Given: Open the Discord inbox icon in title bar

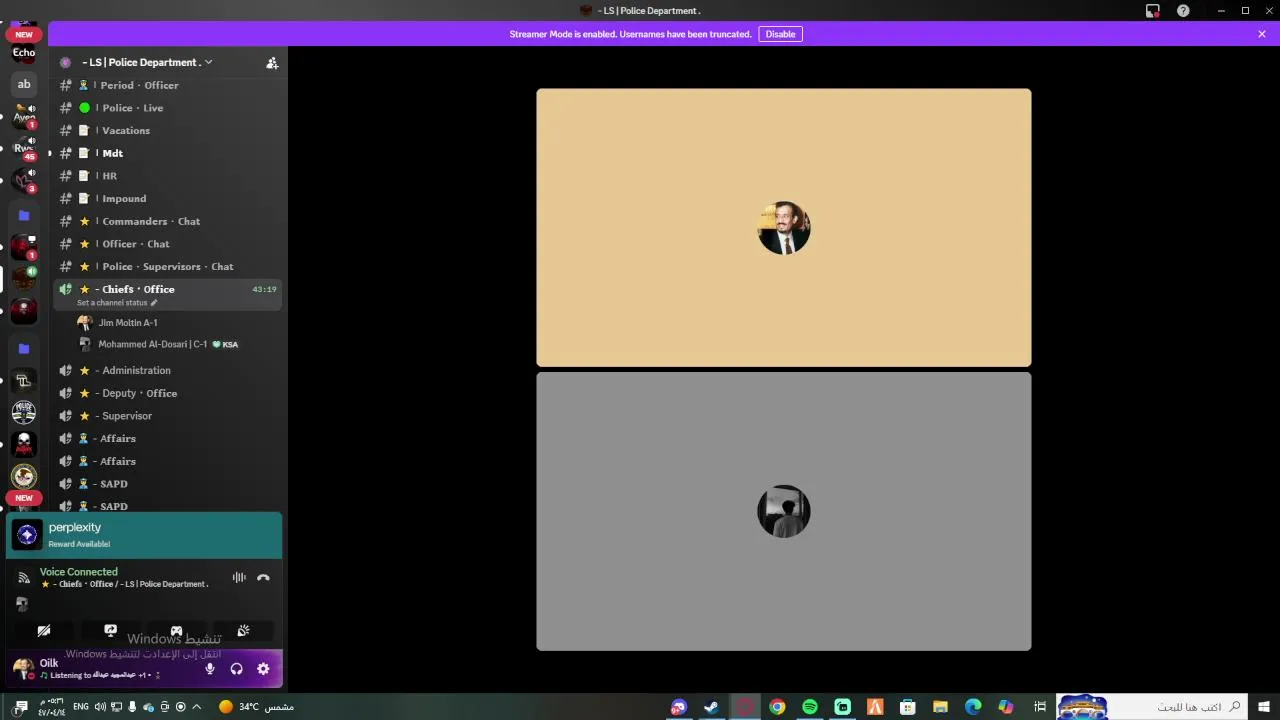Looking at the screenshot, I should tap(1153, 11).
